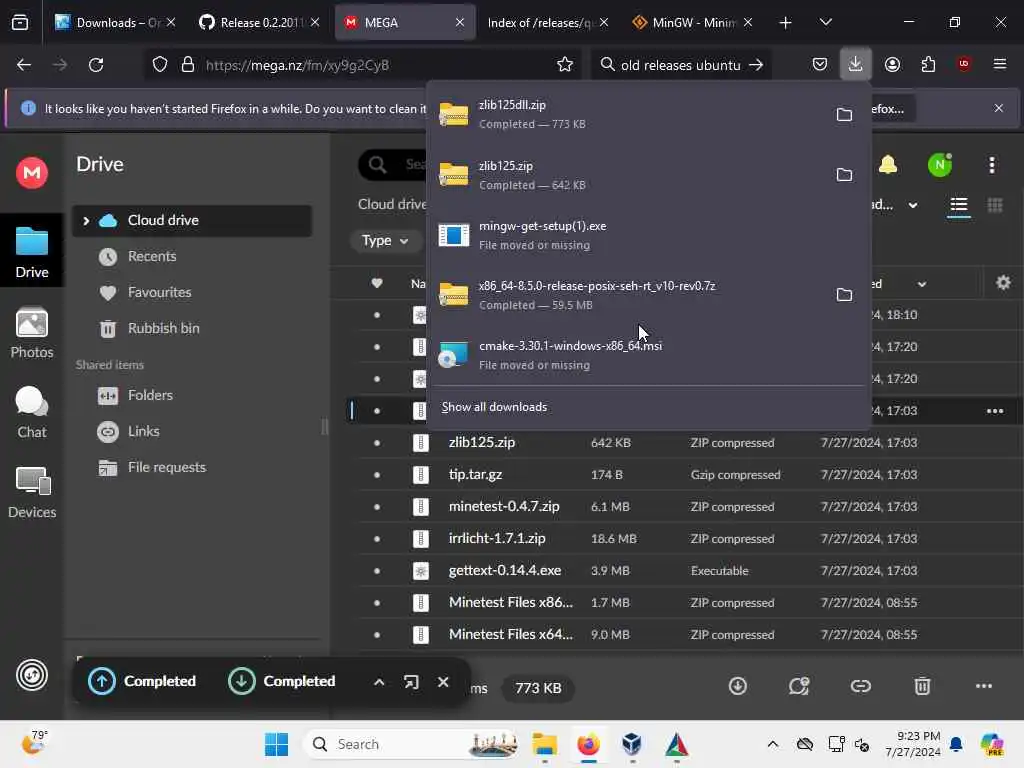Switch to list view in MEGA

point(959,205)
